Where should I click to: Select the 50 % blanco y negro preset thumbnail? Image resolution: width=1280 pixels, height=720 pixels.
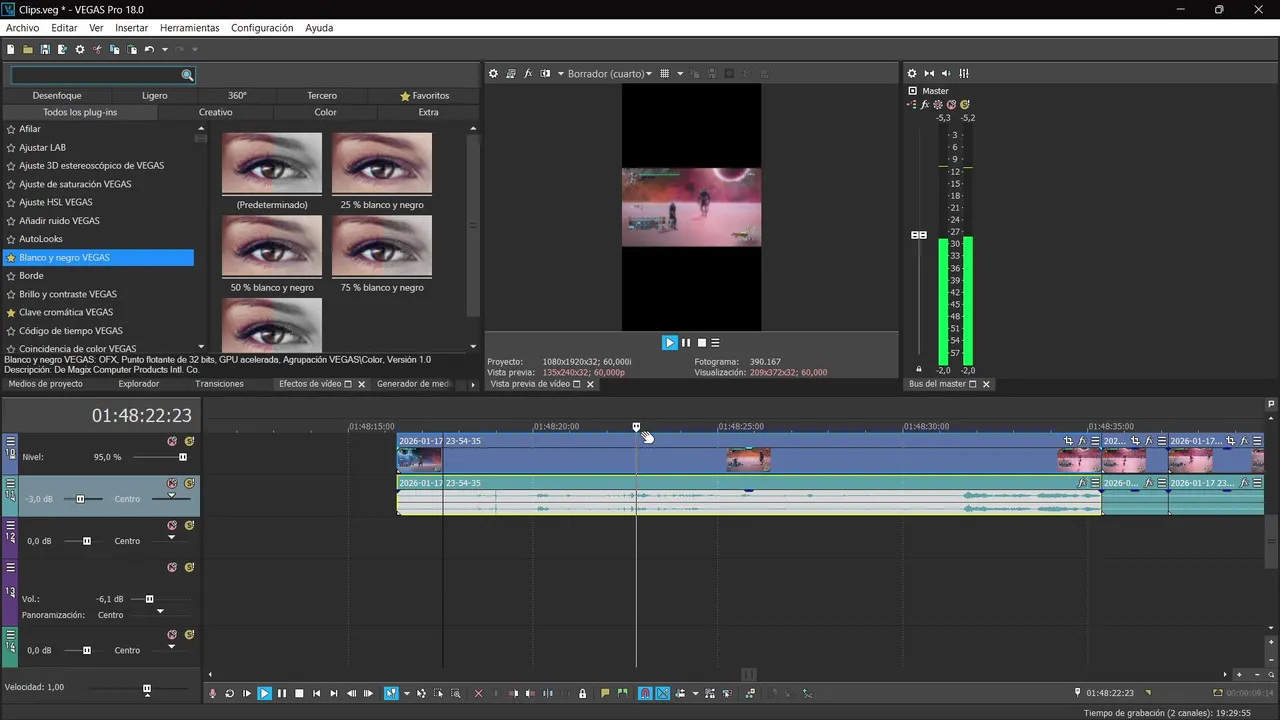click(x=272, y=248)
